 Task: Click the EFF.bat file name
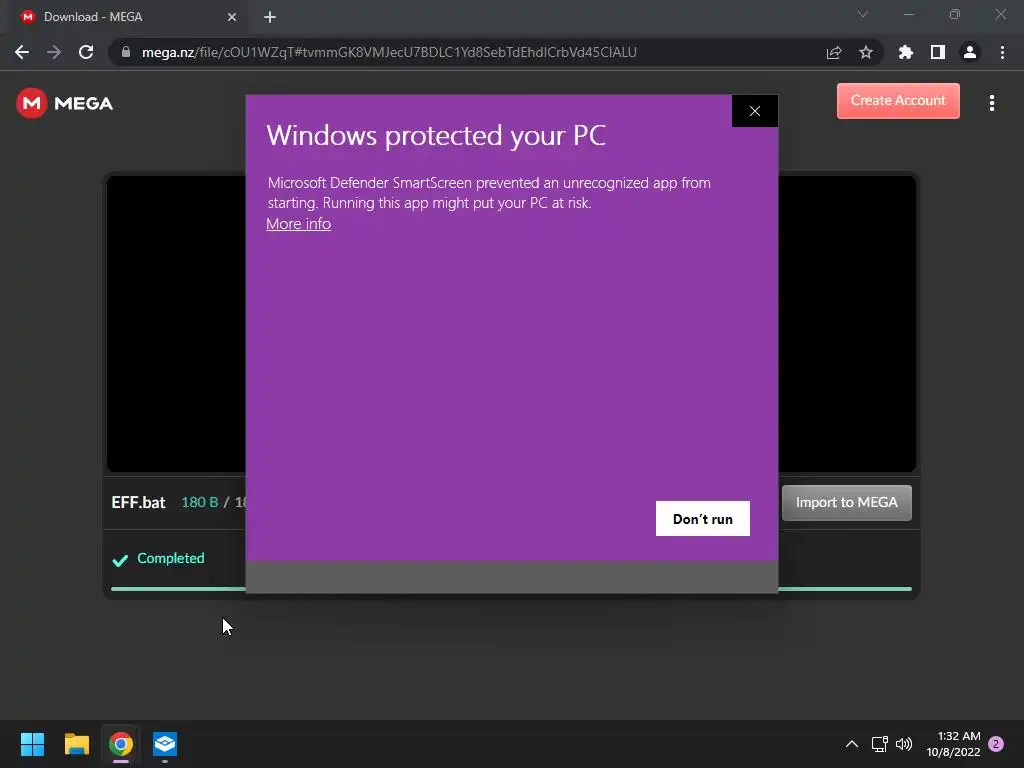point(138,502)
